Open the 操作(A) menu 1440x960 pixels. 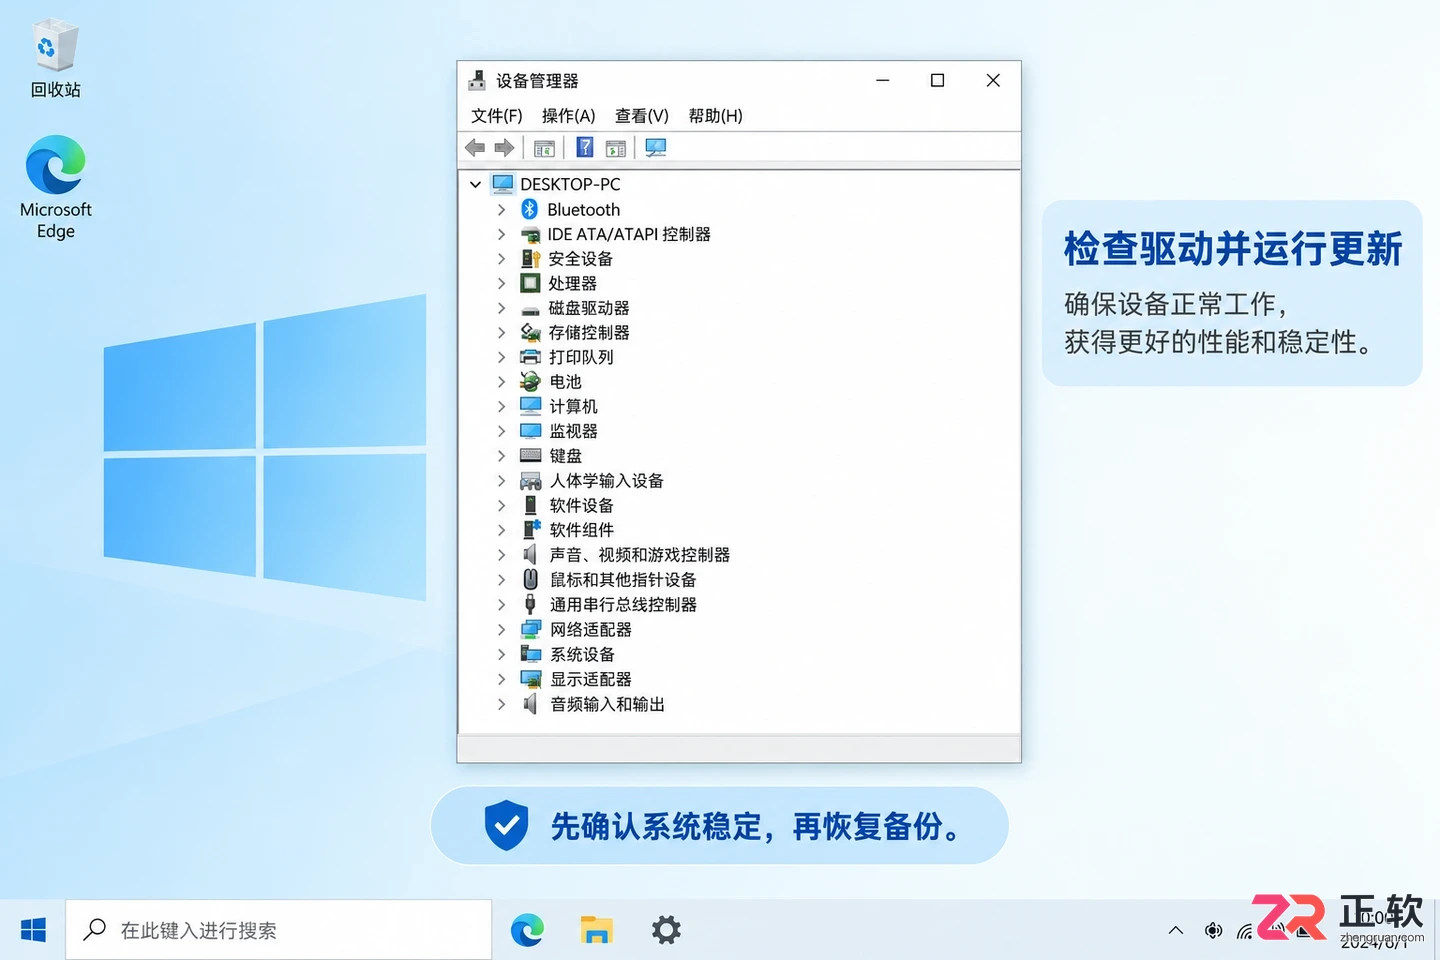point(568,116)
